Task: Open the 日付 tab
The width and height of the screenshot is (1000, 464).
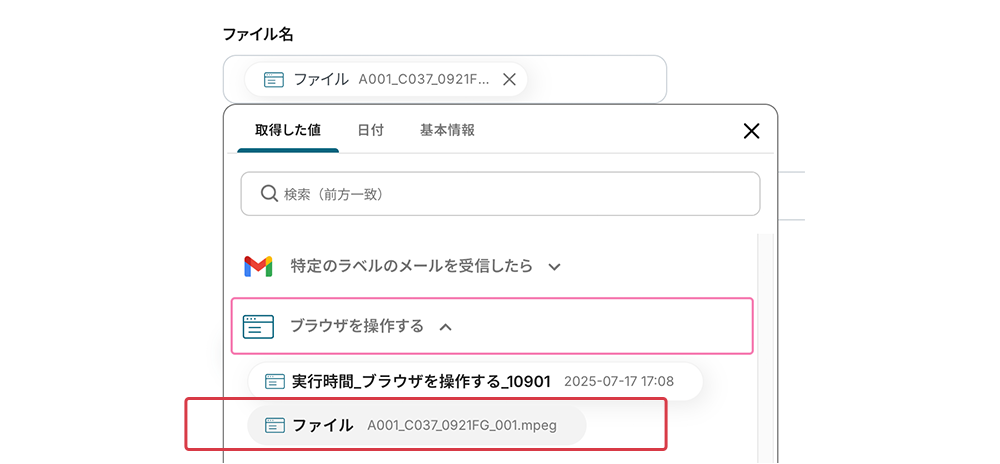Action: [371, 131]
